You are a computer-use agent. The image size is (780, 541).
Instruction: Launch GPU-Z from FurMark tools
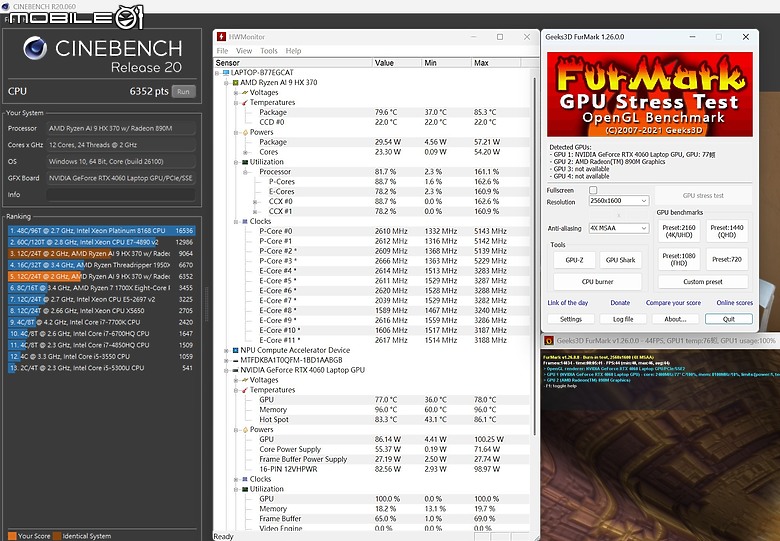(x=575, y=260)
